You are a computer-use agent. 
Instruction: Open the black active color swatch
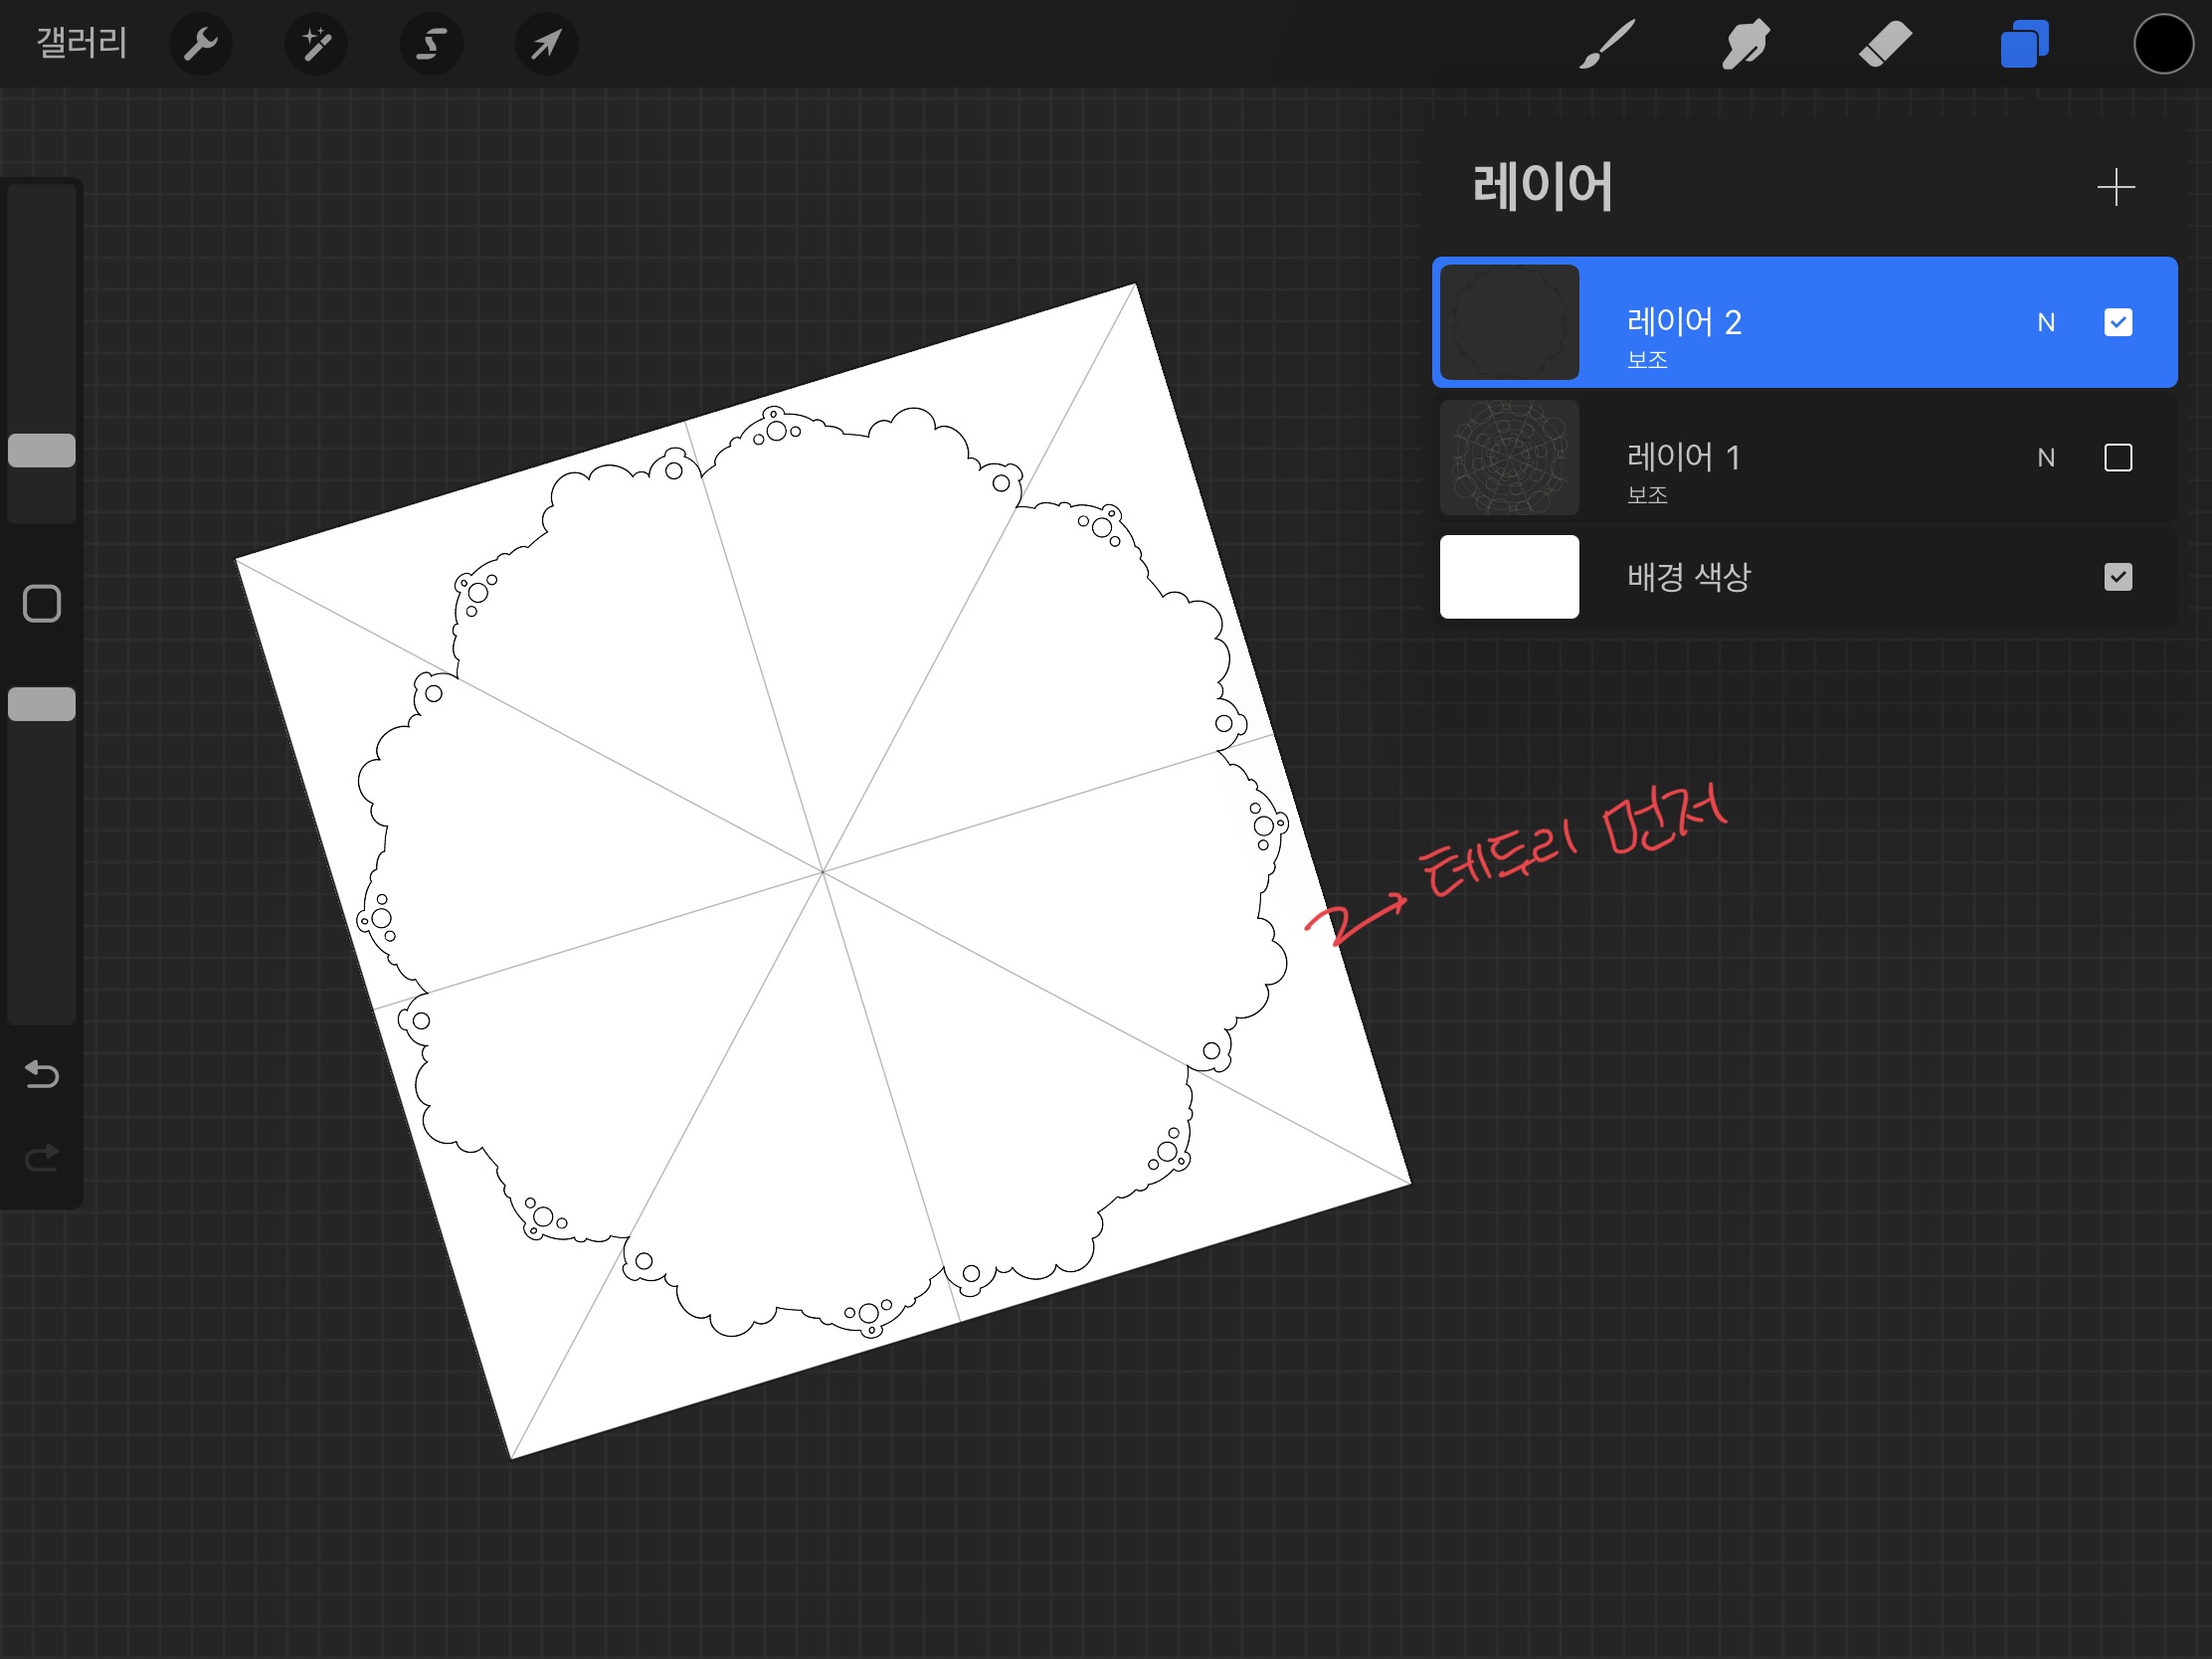(x=2163, y=44)
